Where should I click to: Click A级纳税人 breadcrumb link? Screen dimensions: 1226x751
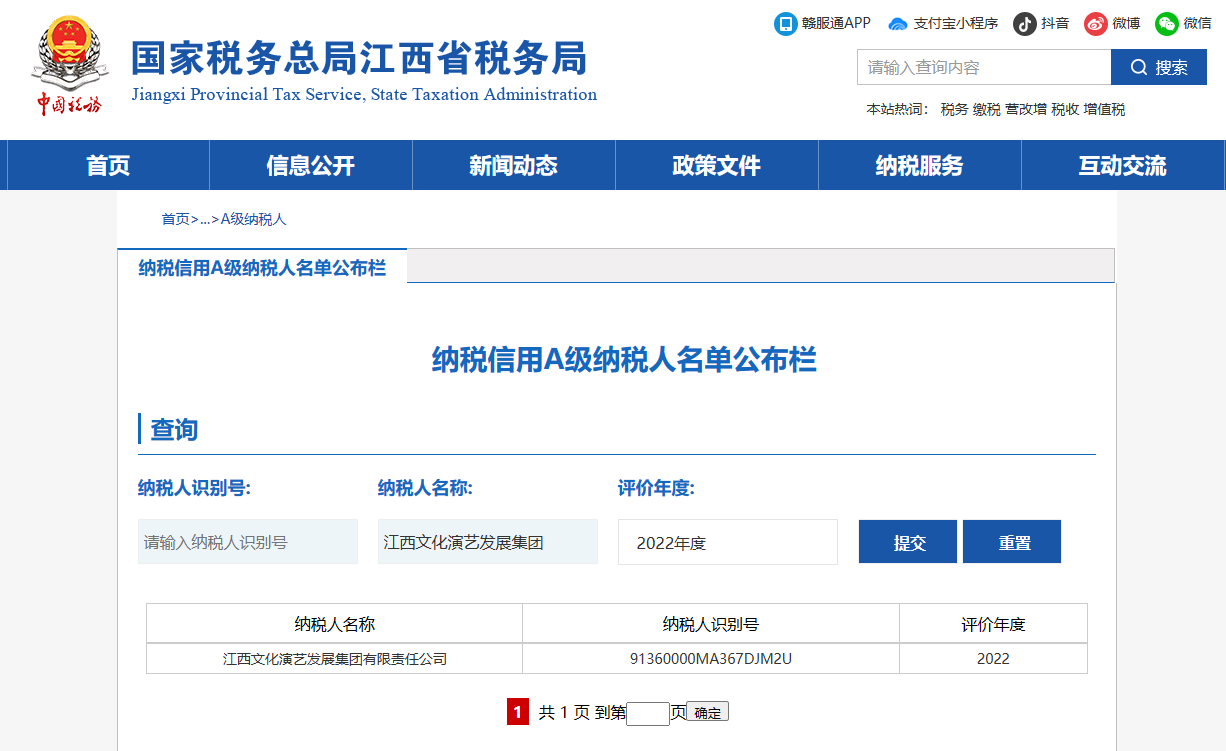point(253,219)
